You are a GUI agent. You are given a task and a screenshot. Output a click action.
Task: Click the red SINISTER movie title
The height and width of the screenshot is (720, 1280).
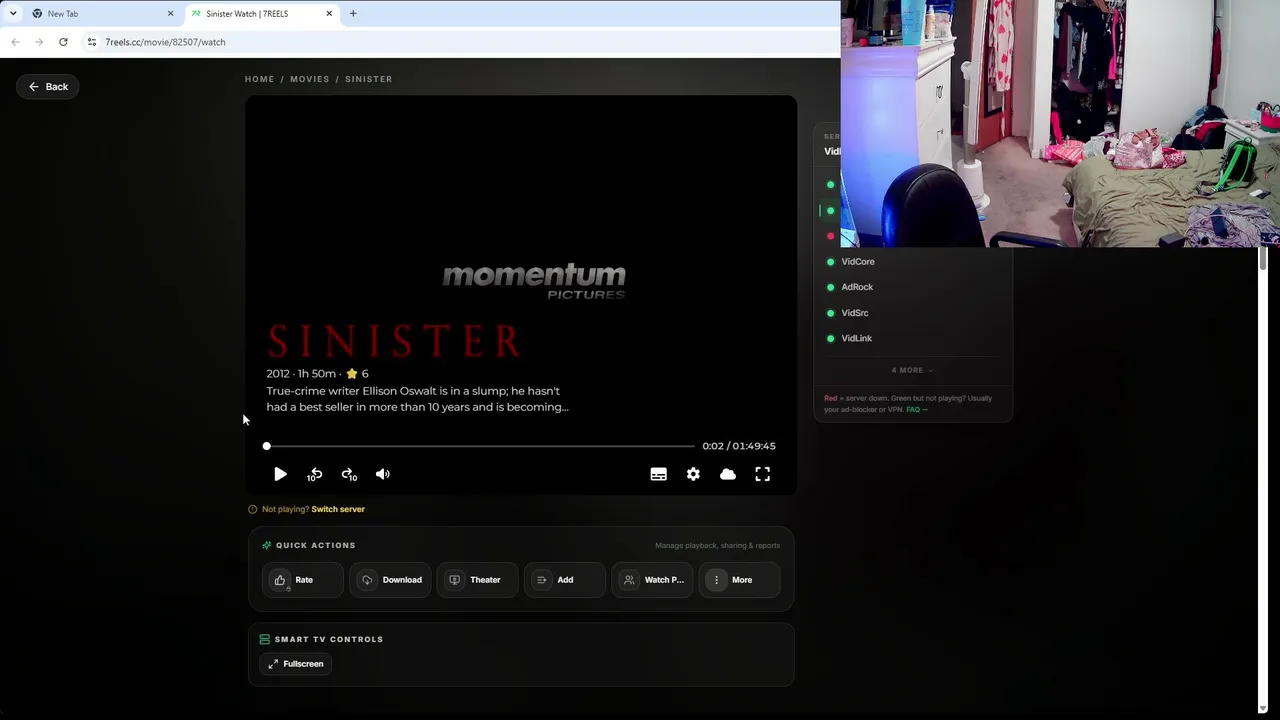pyautogui.click(x=394, y=341)
